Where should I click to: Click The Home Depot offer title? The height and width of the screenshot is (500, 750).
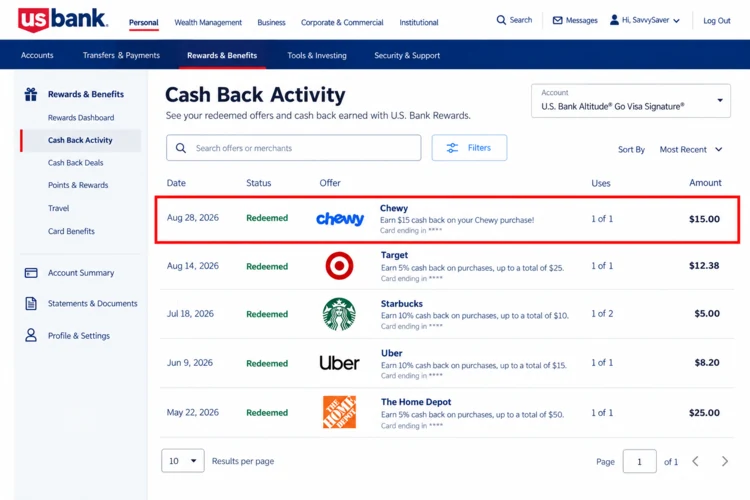point(416,402)
